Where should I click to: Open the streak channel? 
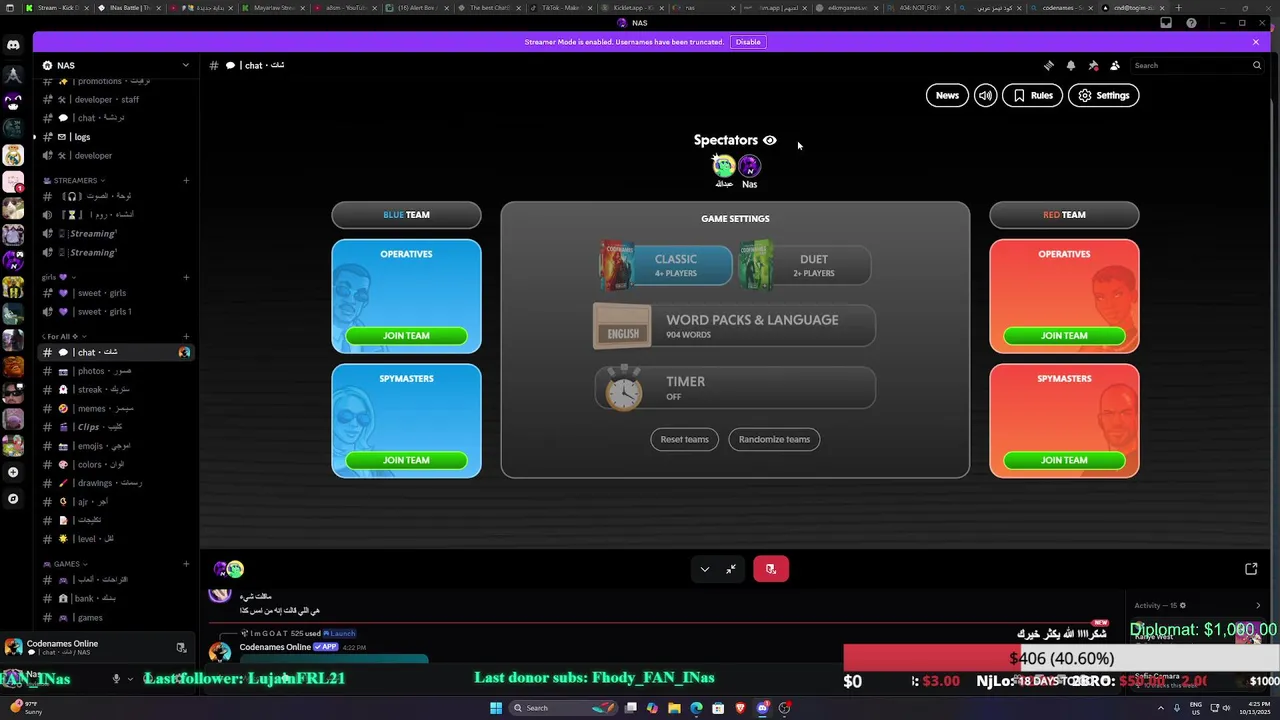(x=116, y=390)
